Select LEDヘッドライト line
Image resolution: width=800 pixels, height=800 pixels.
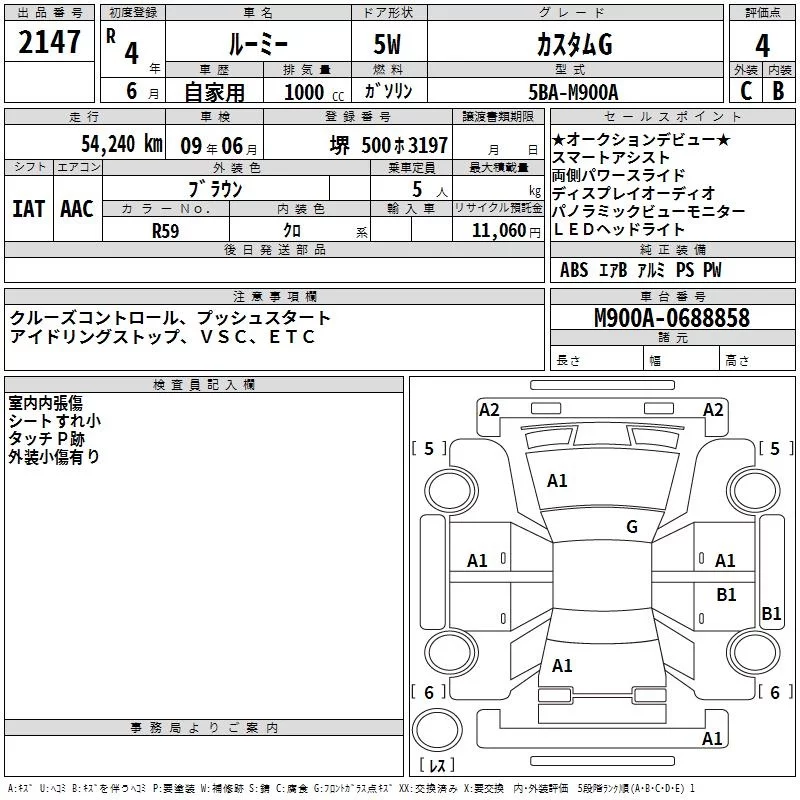[618, 229]
